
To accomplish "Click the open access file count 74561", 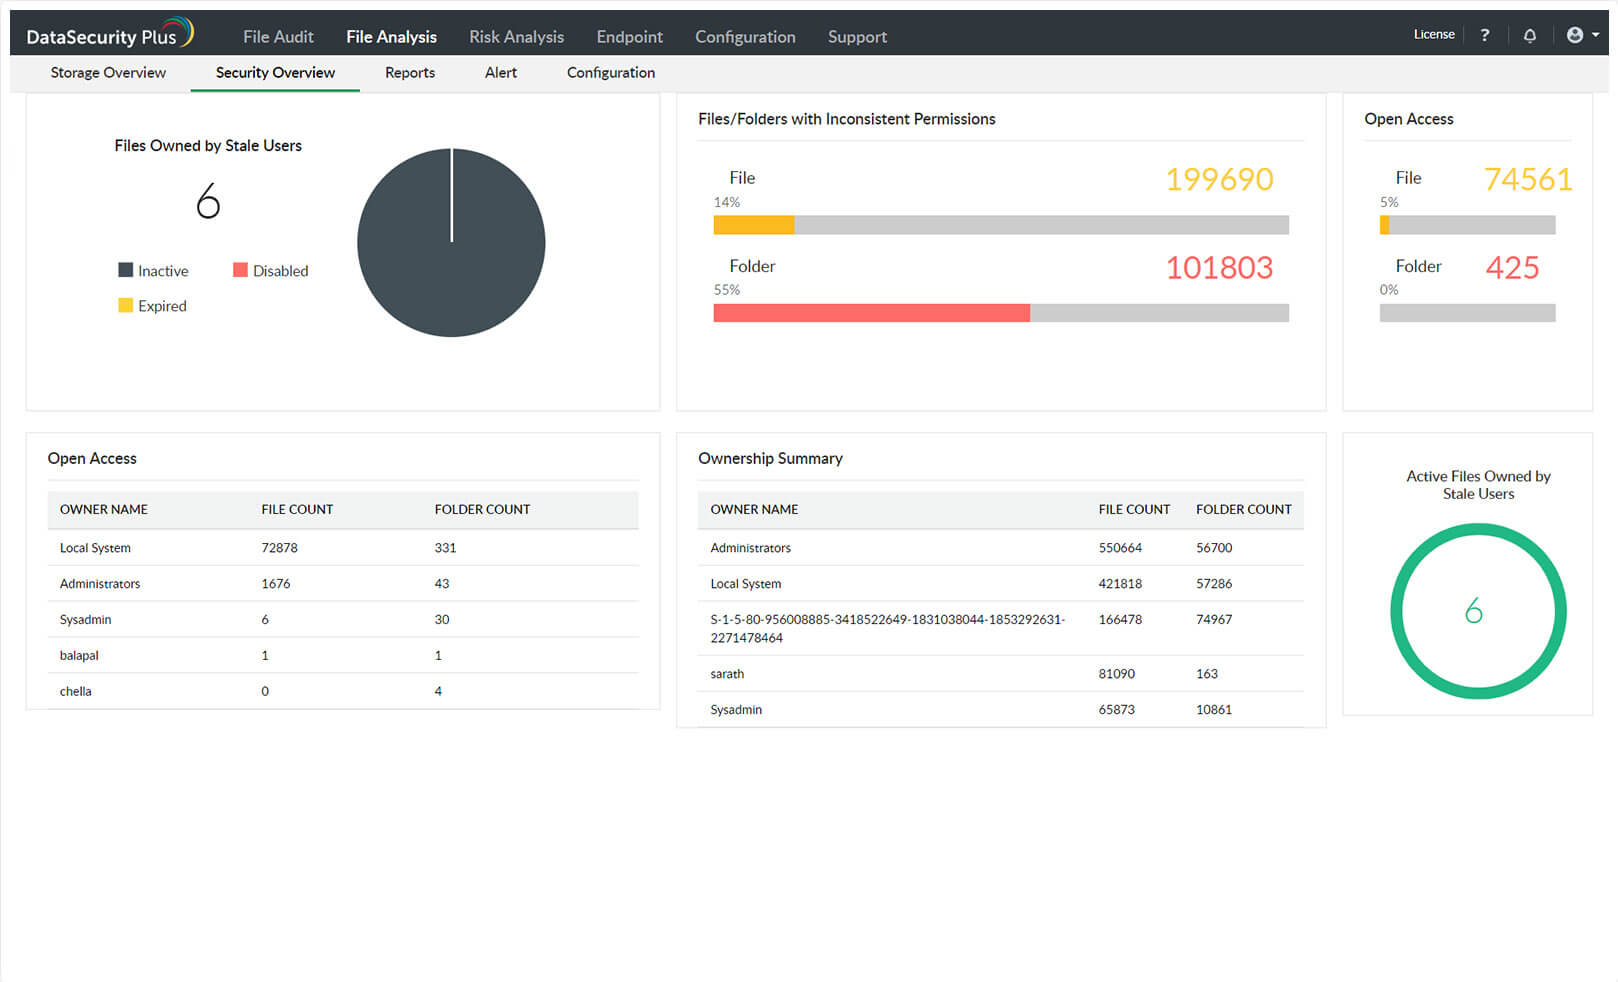I will tap(1527, 179).
